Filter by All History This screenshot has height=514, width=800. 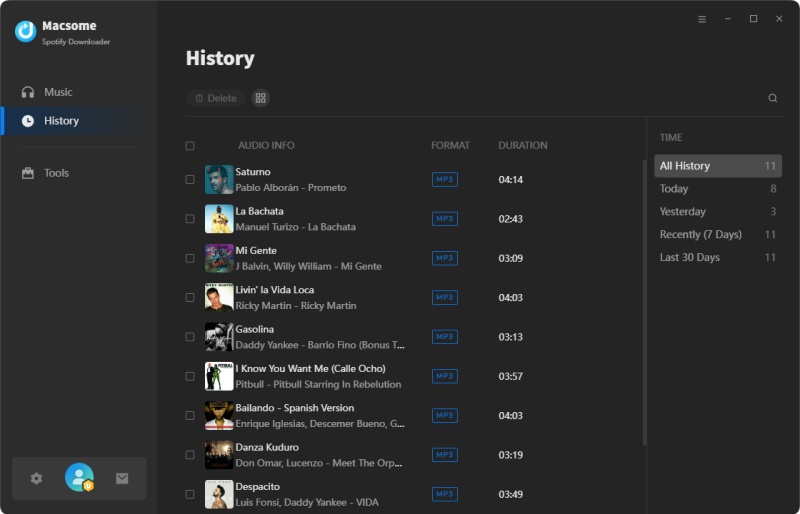coord(718,166)
